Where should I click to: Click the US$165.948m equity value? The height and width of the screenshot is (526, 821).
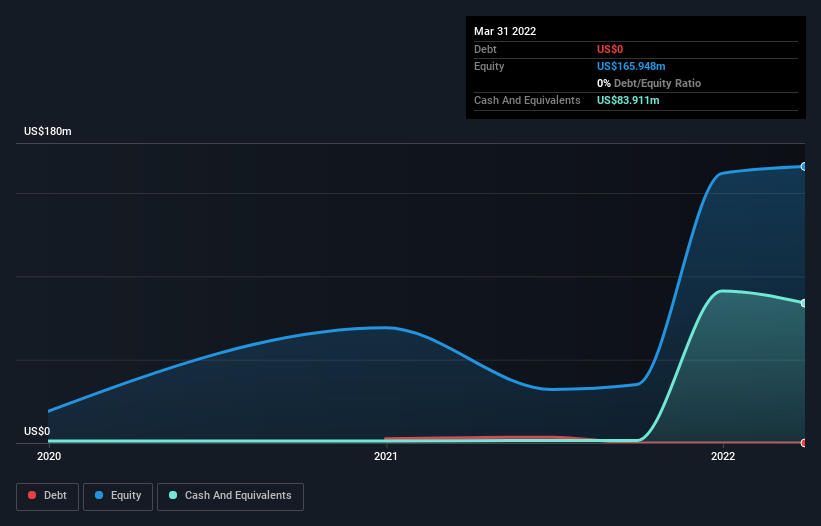[631, 66]
